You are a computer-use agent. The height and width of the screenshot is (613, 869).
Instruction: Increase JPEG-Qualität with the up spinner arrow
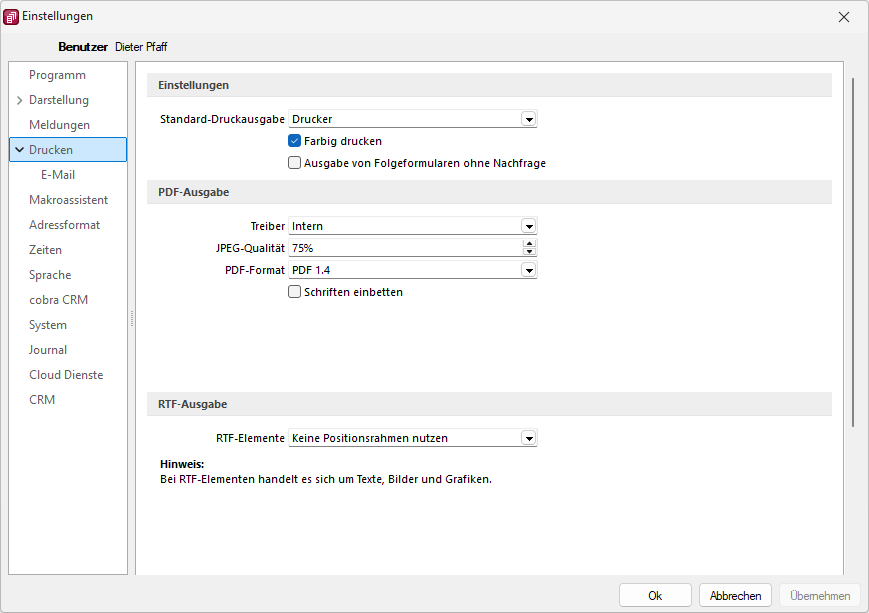(529, 243)
